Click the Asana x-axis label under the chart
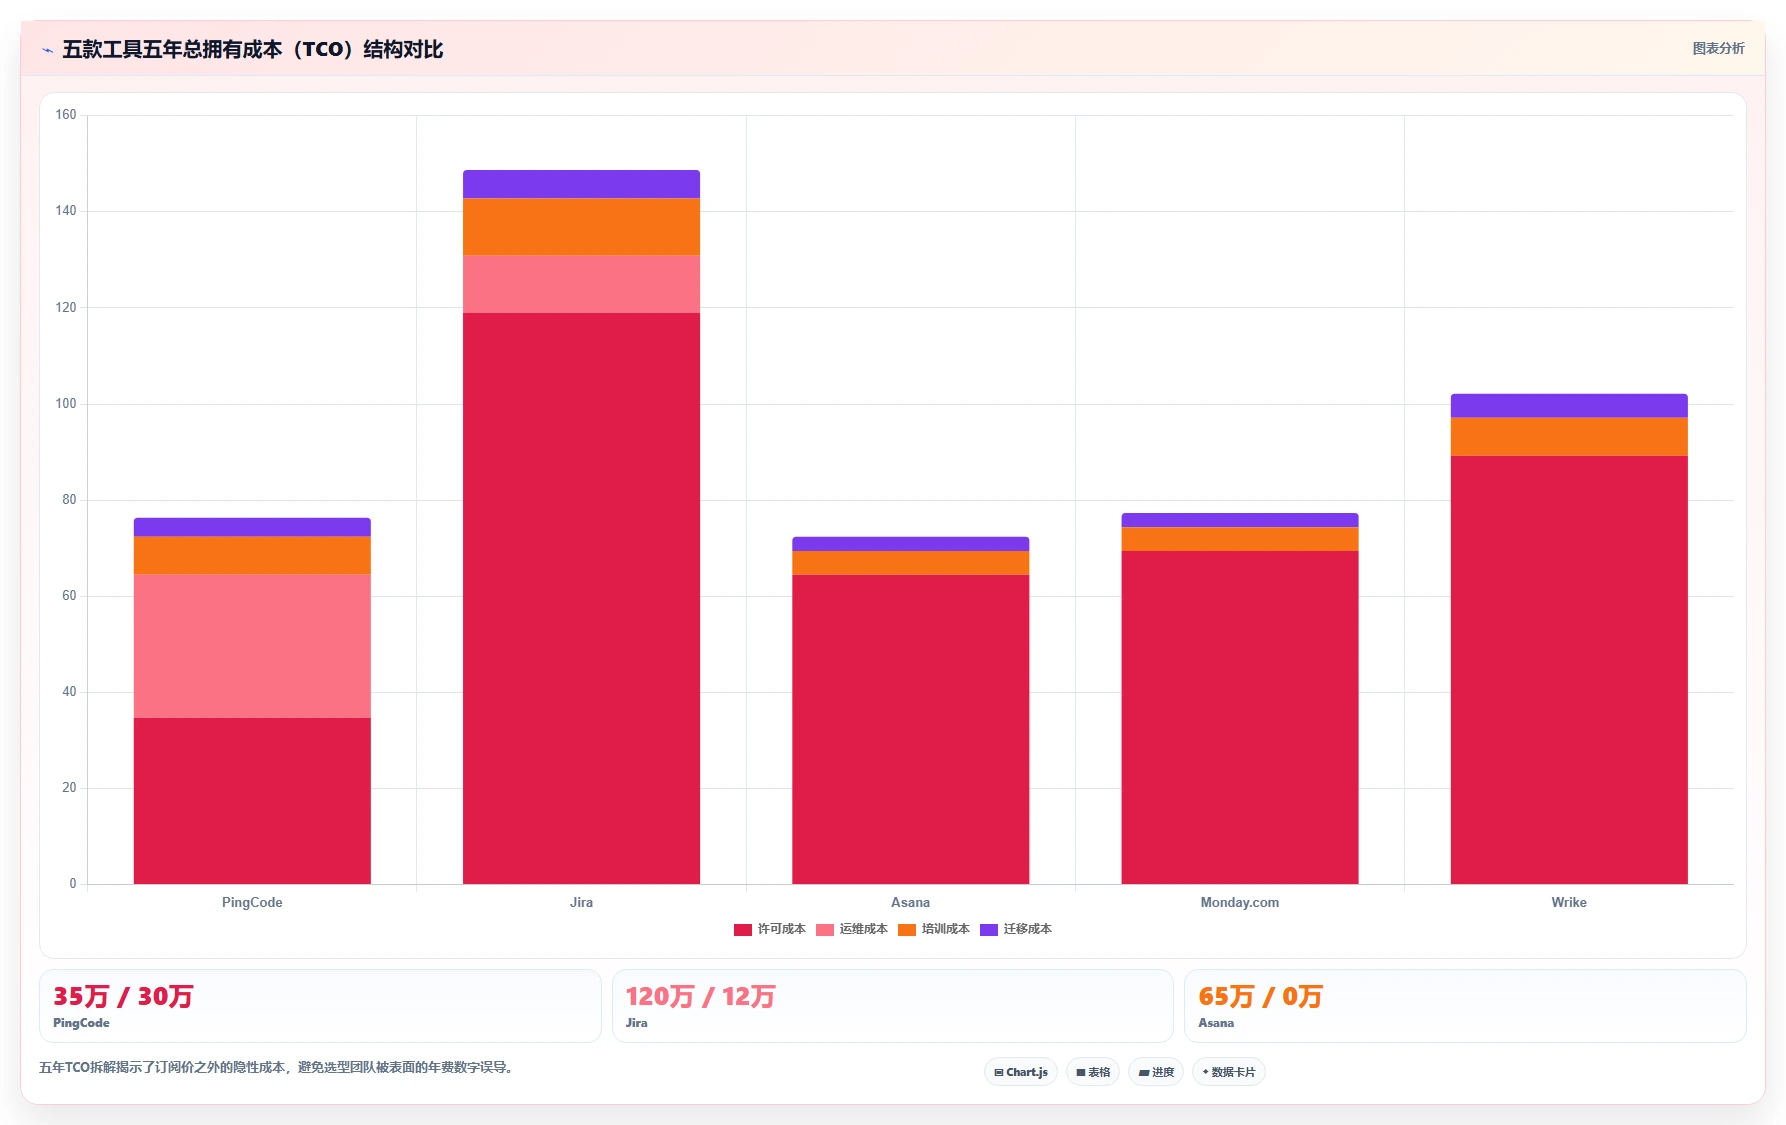Screen dimensions: 1786x1125 910,902
